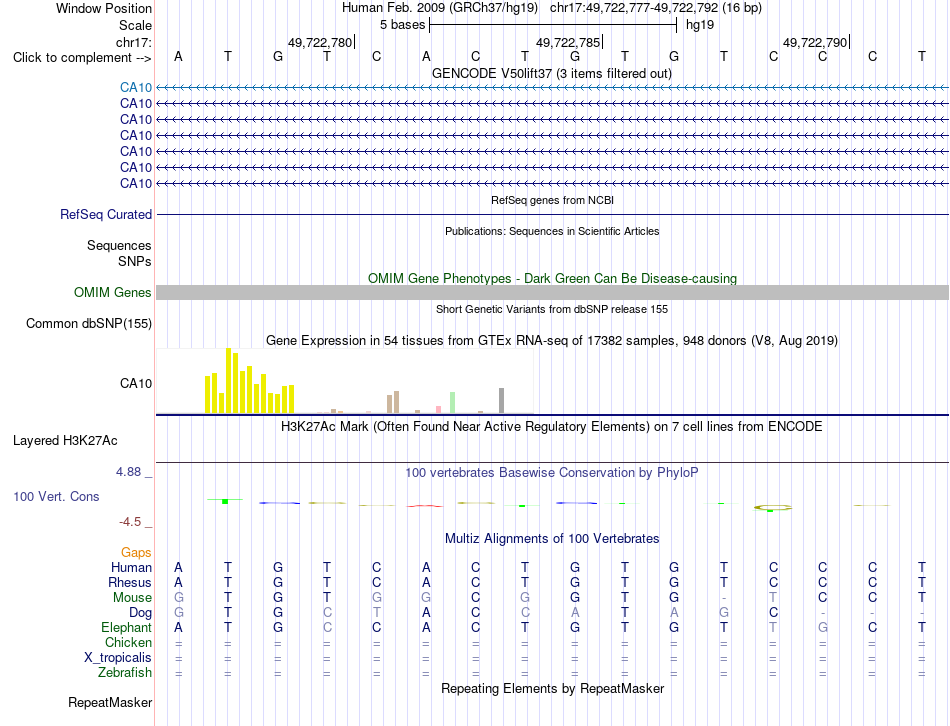Viewport: 950px width, 726px height.
Task: Click the Common dbSNP(155) track label
Action: tap(88, 324)
